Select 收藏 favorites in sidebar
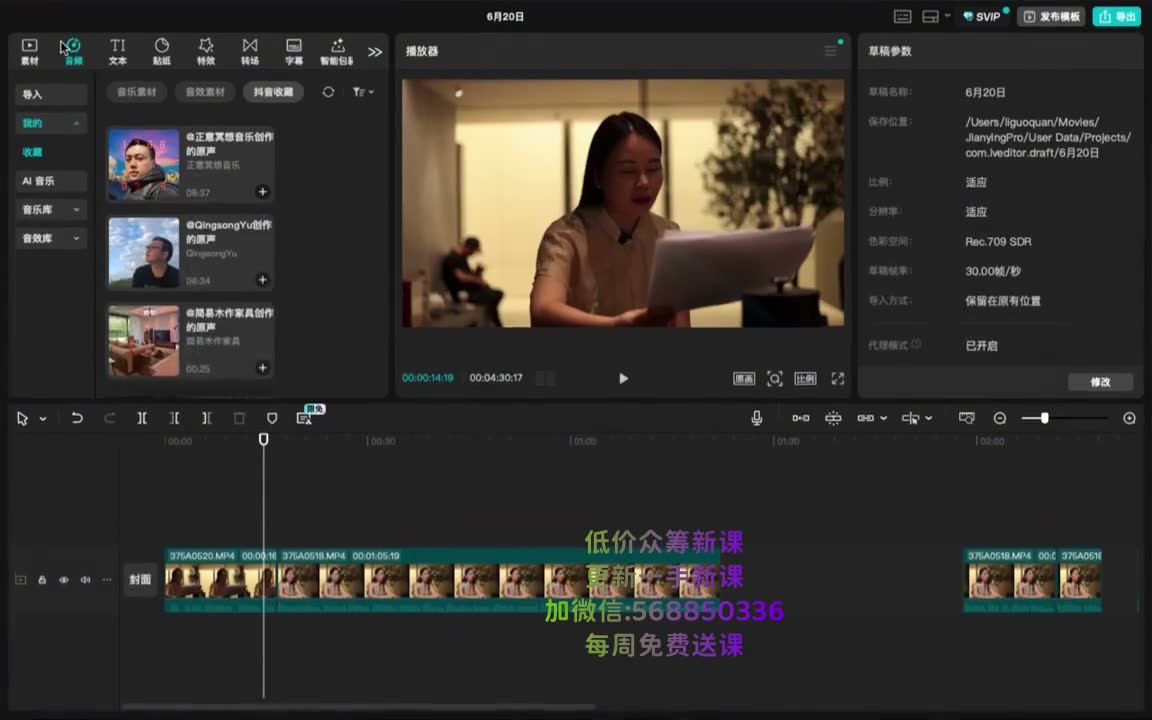This screenshot has height=720, width=1152. (32, 152)
